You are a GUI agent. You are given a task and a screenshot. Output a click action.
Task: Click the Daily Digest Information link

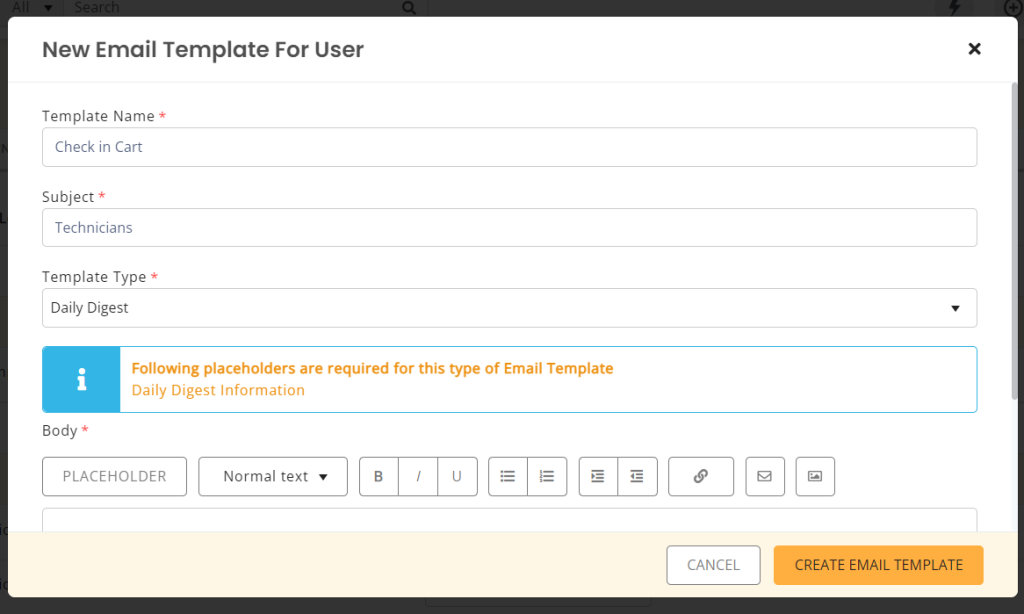point(218,390)
